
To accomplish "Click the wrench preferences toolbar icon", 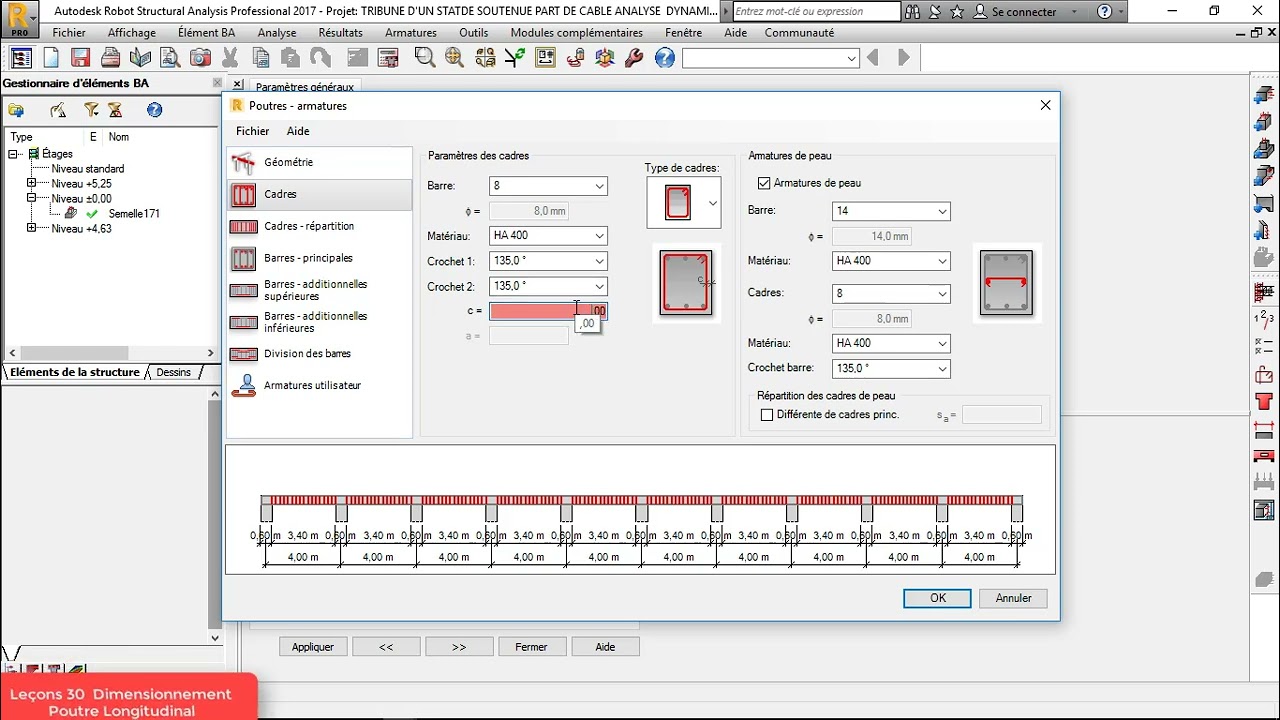I will [x=634, y=58].
